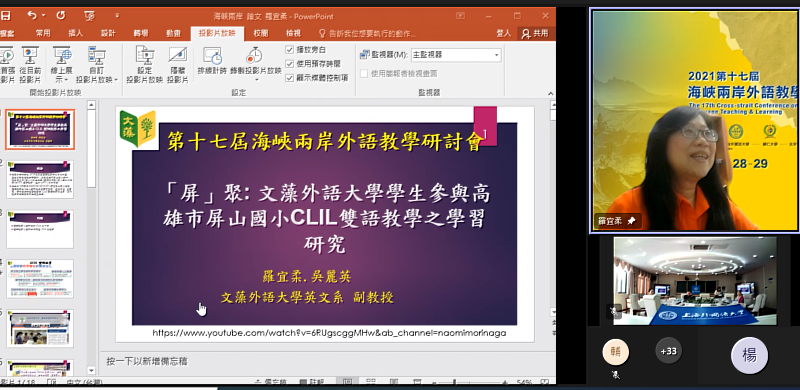Click 登入 sign in
Screen dimensions: 800x390
(x=504, y=33)
